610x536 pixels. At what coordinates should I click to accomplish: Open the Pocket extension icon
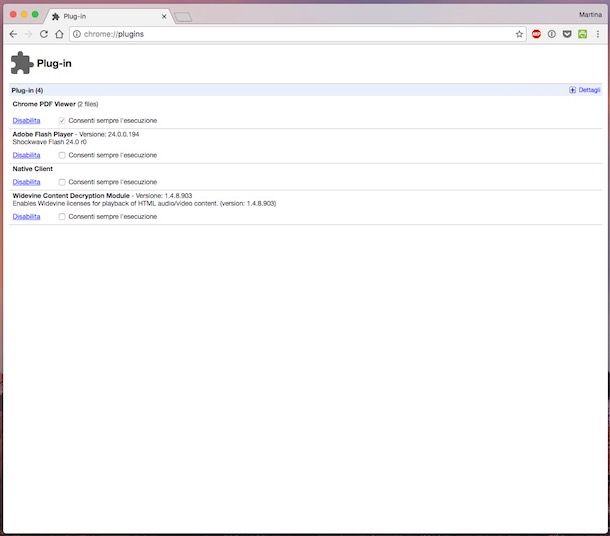567,34
